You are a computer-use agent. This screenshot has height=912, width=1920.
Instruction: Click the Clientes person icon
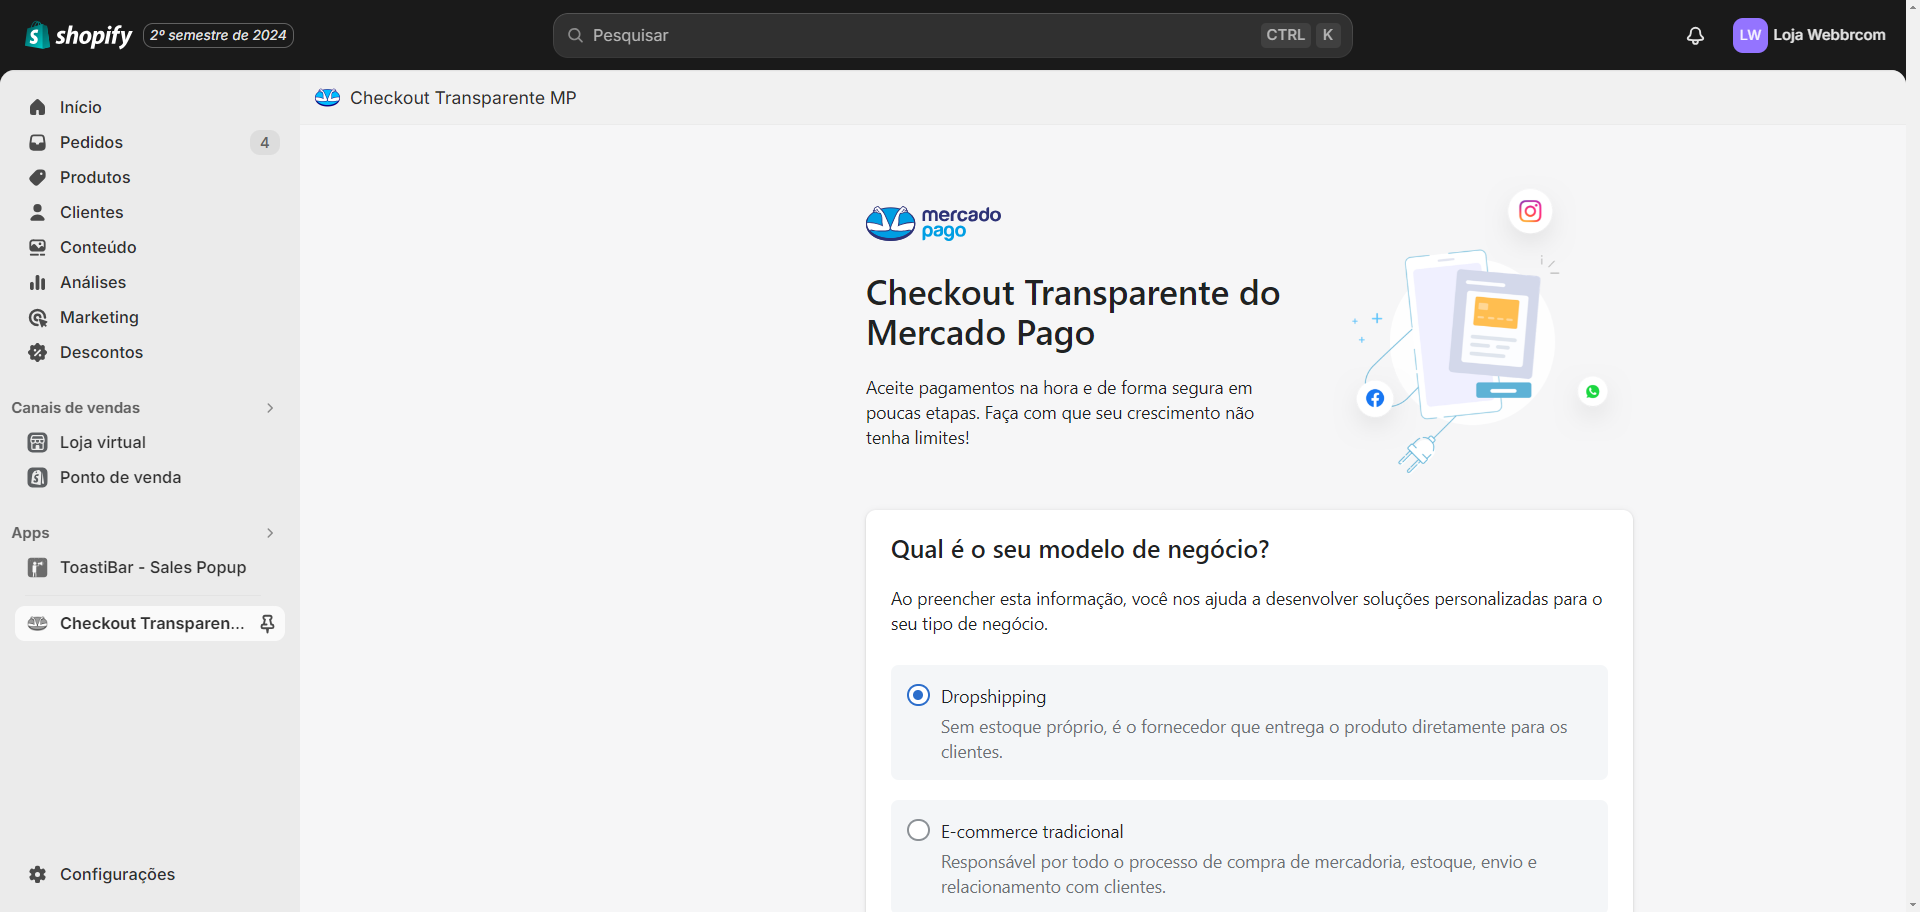[x=38, y=212]
